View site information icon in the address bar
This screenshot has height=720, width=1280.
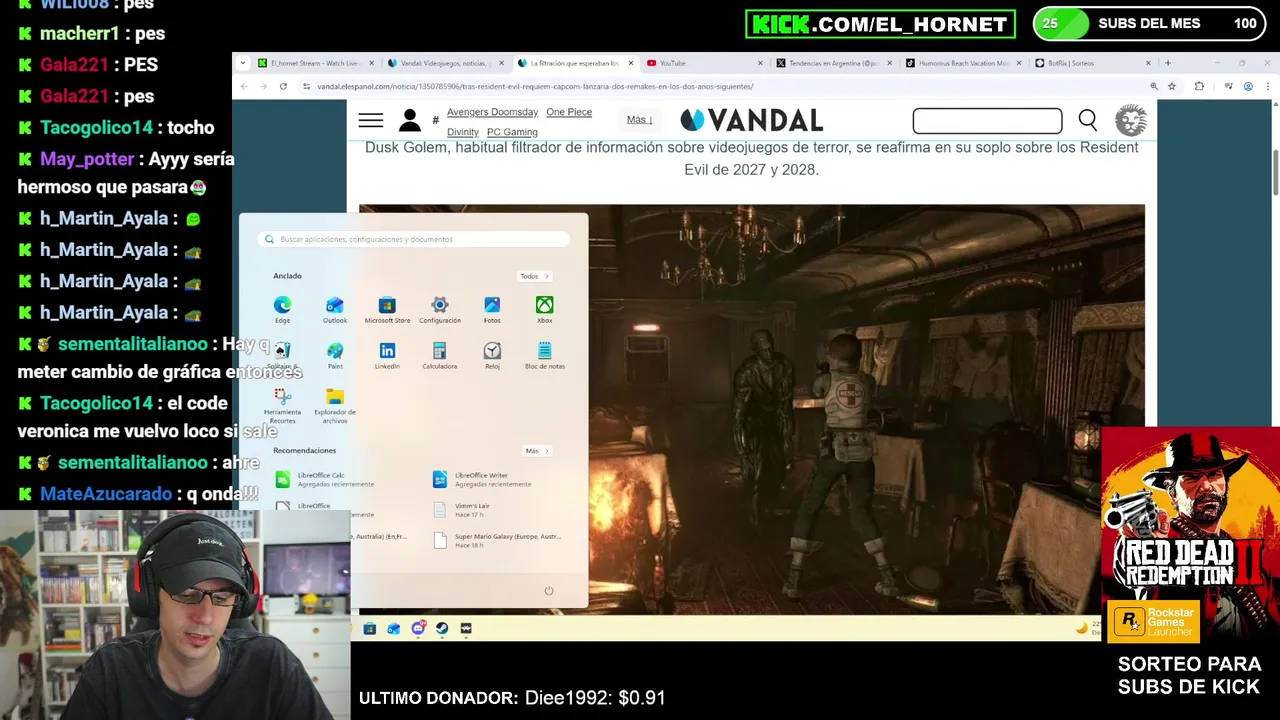click(306, 86)
